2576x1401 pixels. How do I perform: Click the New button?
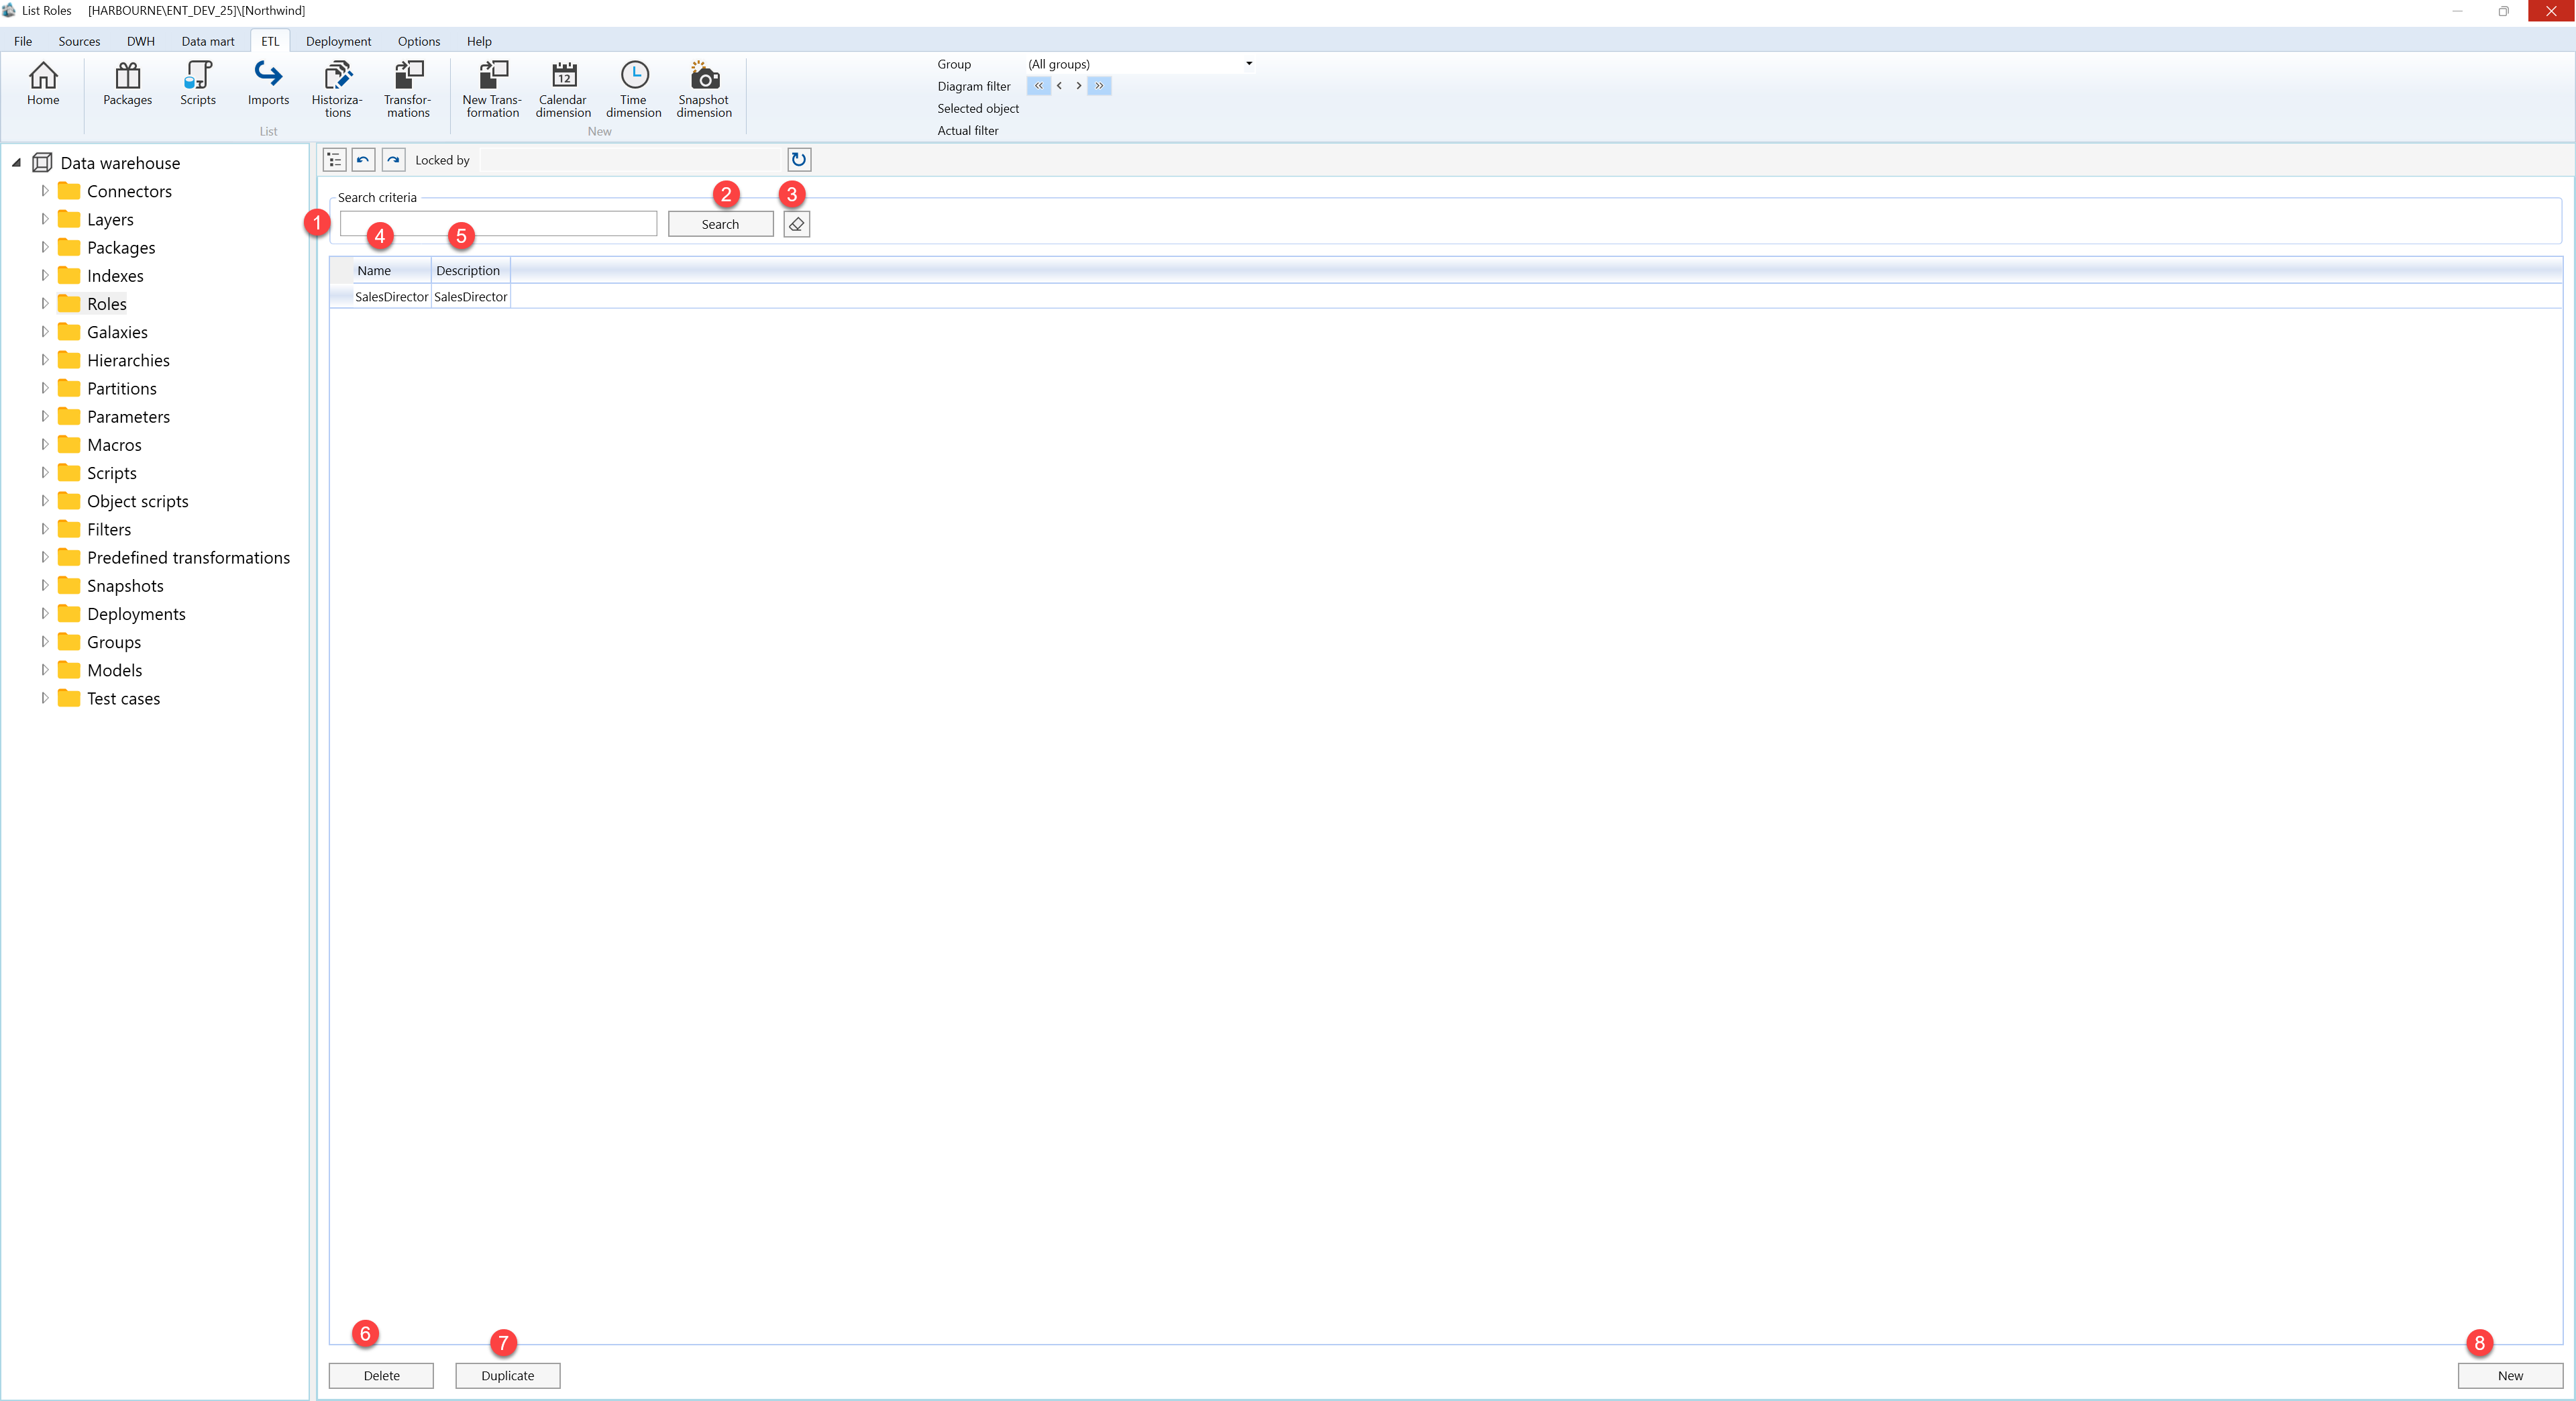click(2510, 1376)
